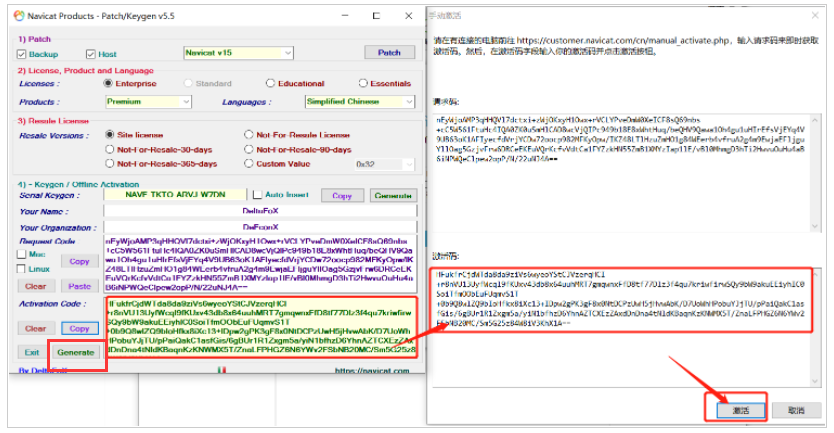
Task: Click Generate beside the Exit button
Action: point(76,352)
